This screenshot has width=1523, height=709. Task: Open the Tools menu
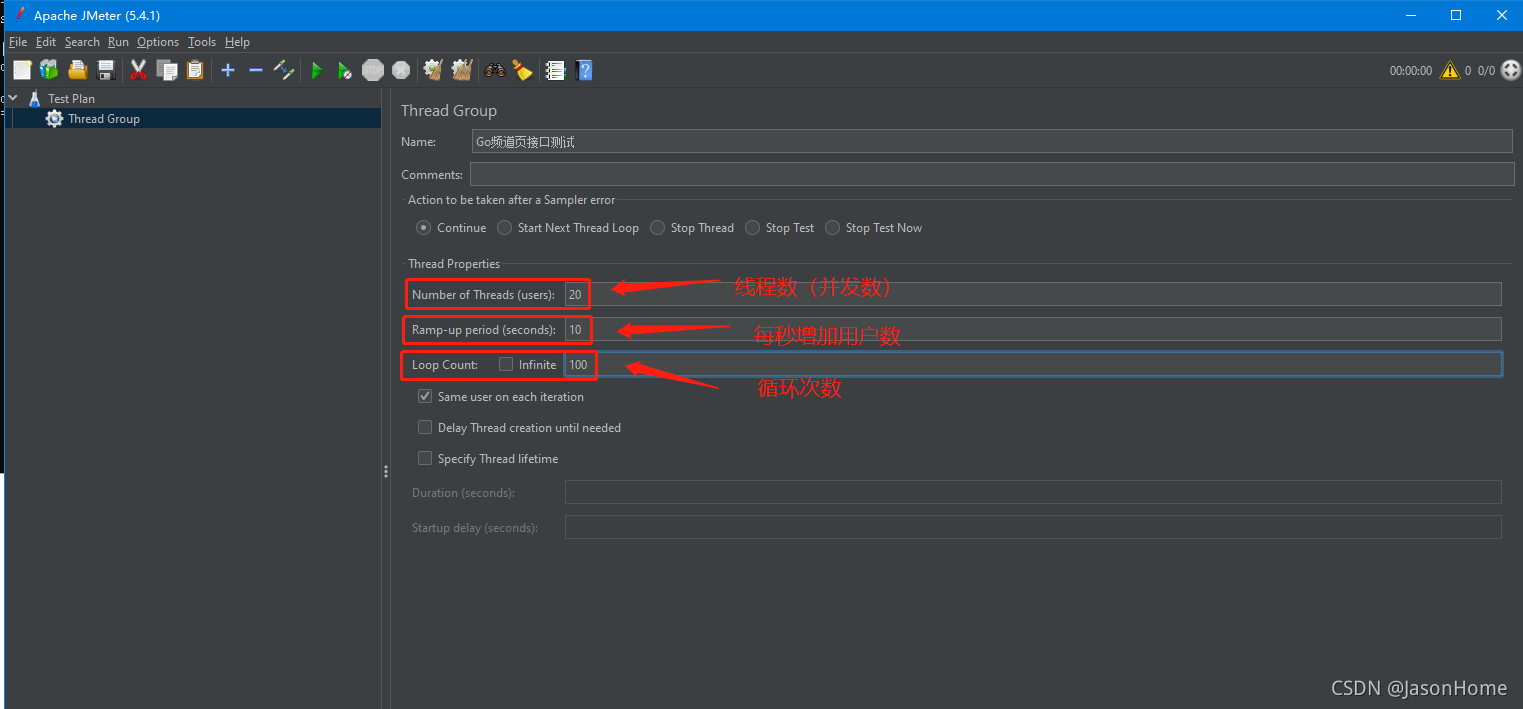tap(202, 42)
